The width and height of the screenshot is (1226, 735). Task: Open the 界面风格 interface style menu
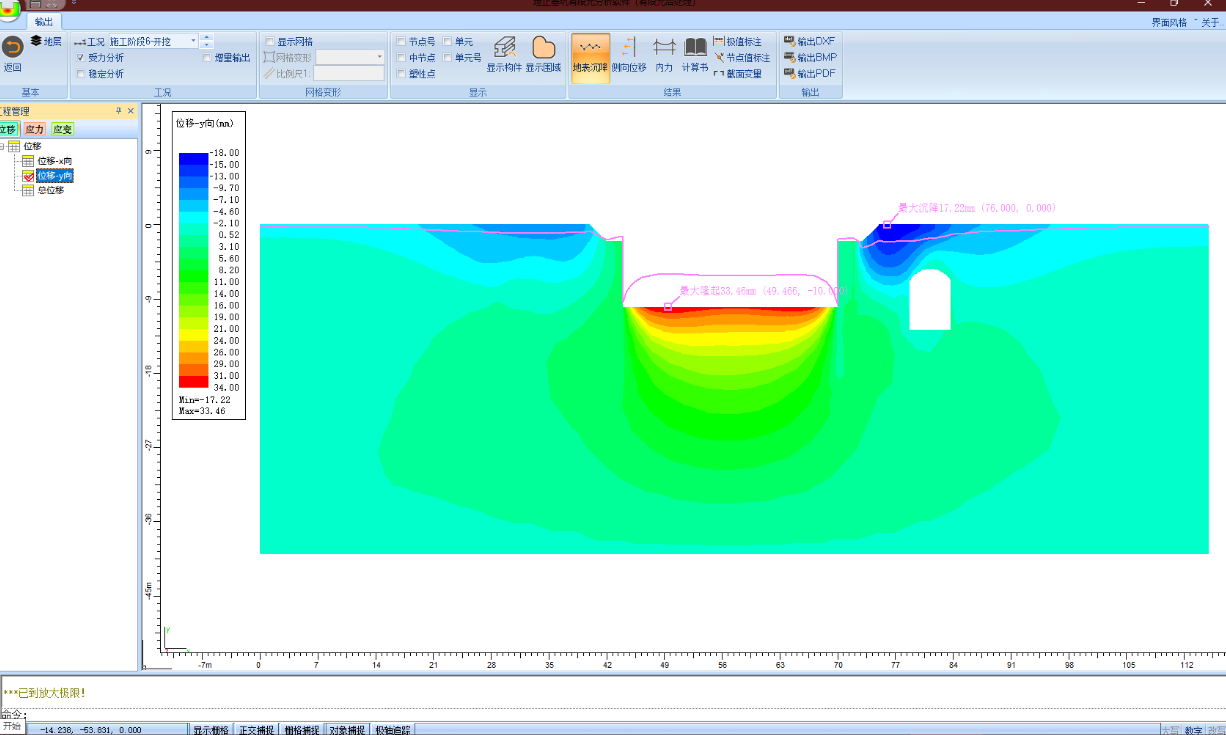[1168, 21]
